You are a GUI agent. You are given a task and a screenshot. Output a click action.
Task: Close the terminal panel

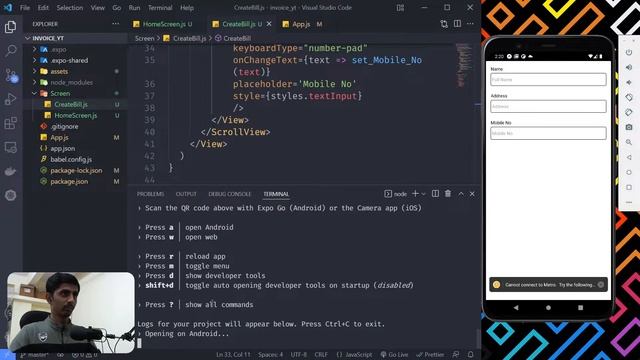pos(472,194)
